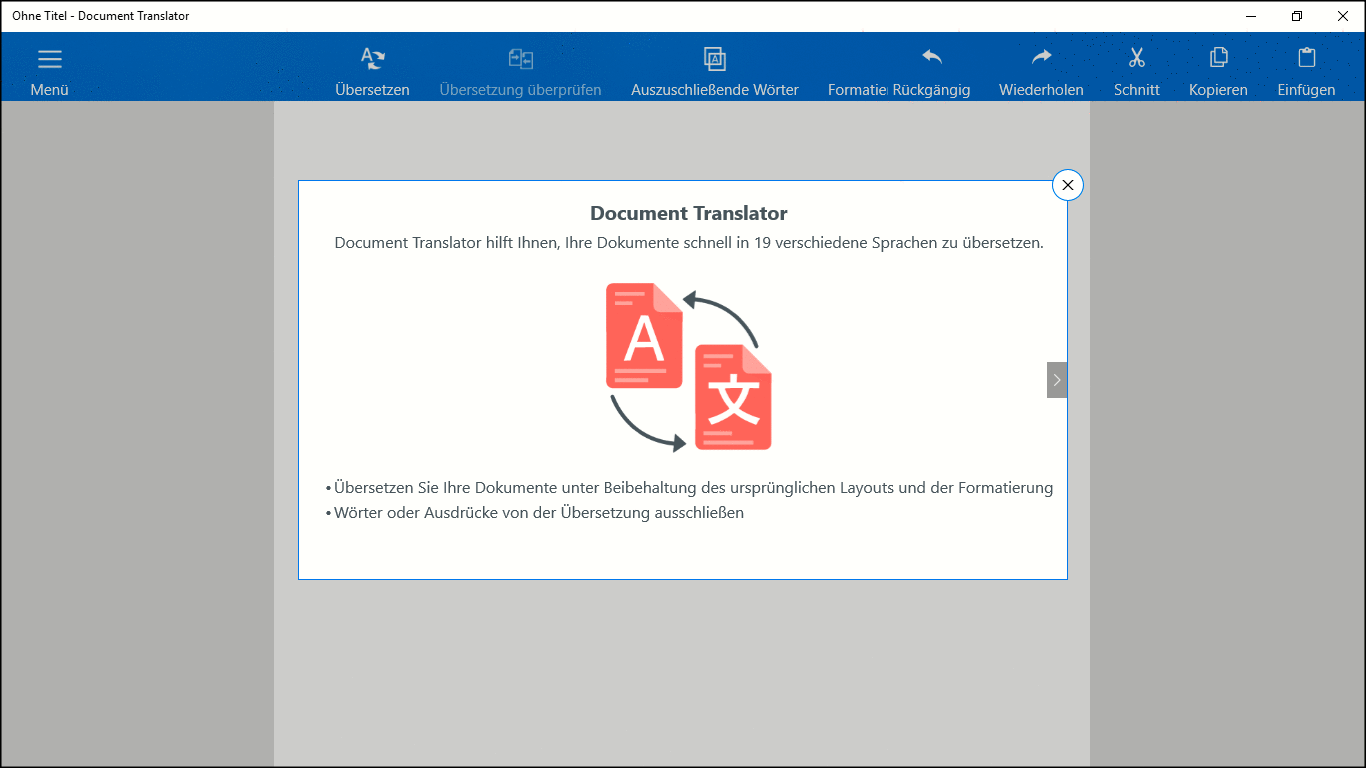Click the Document Translator dialog heading

[688, 213]
